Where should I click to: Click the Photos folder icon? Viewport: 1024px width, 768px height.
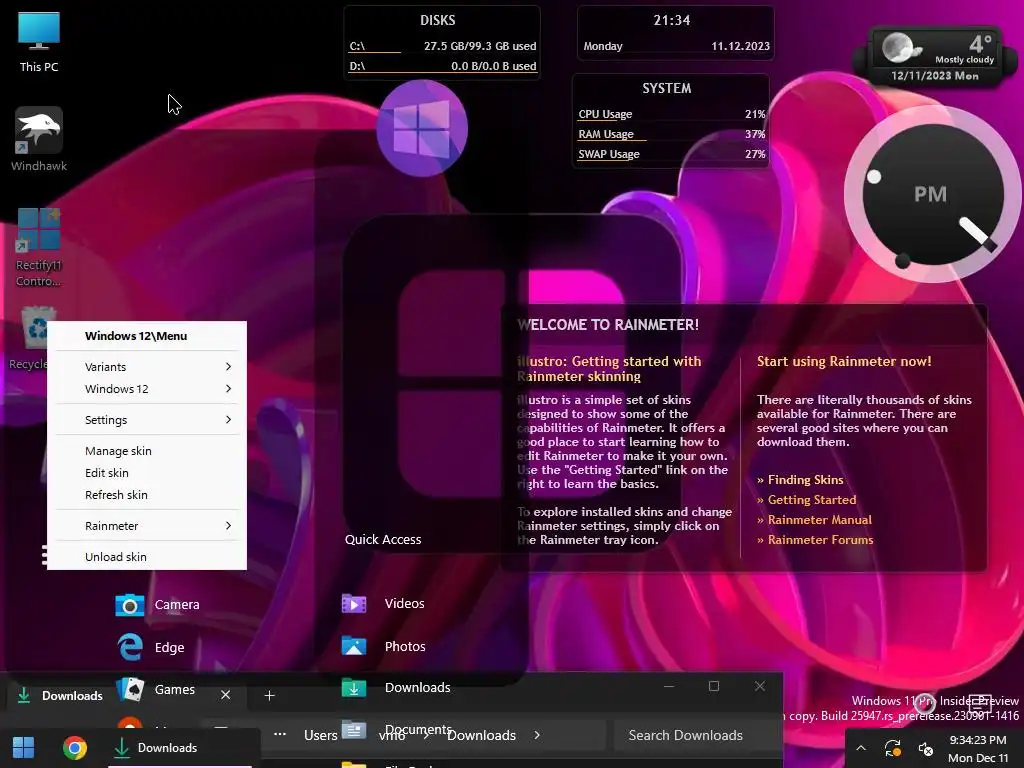[x=354, y=646]
